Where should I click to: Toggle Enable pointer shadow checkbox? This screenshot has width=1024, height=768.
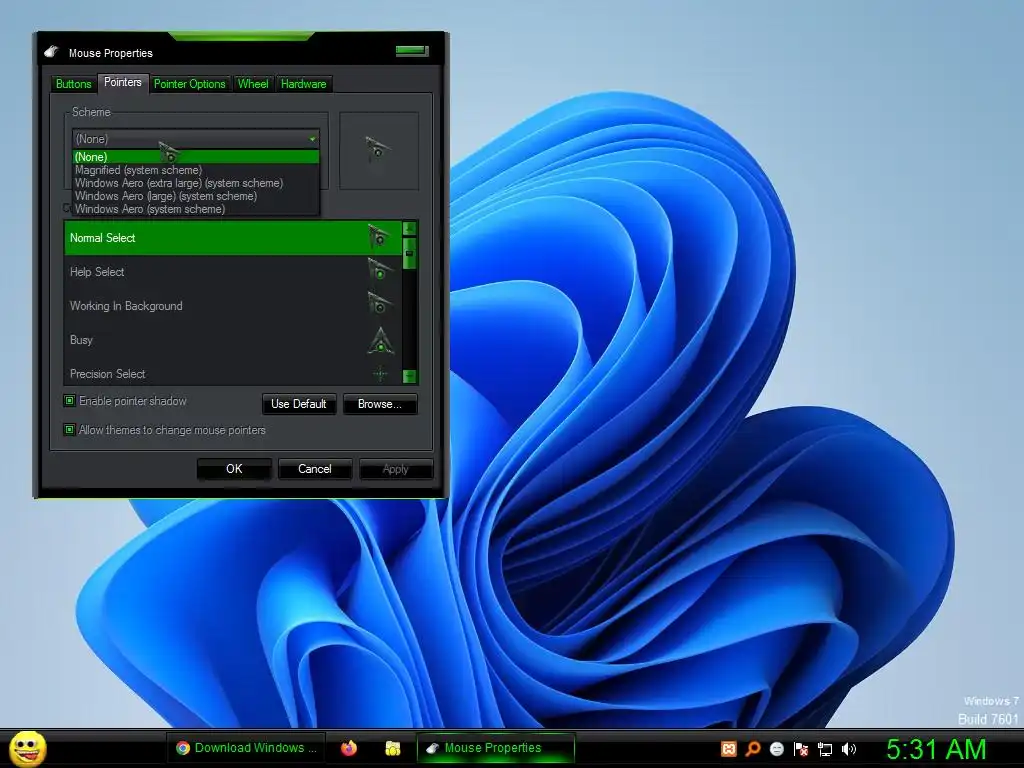[69, 400]
